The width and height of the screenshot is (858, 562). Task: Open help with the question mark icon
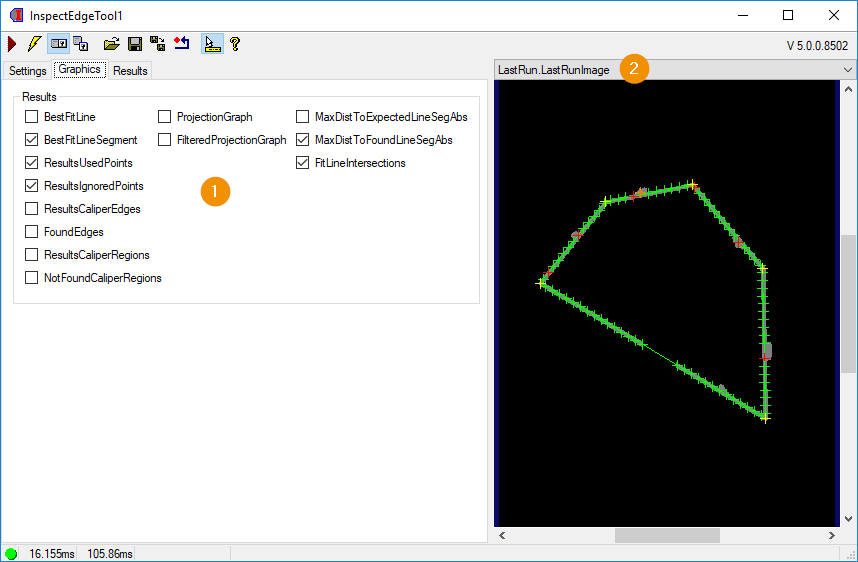point(235,44)
